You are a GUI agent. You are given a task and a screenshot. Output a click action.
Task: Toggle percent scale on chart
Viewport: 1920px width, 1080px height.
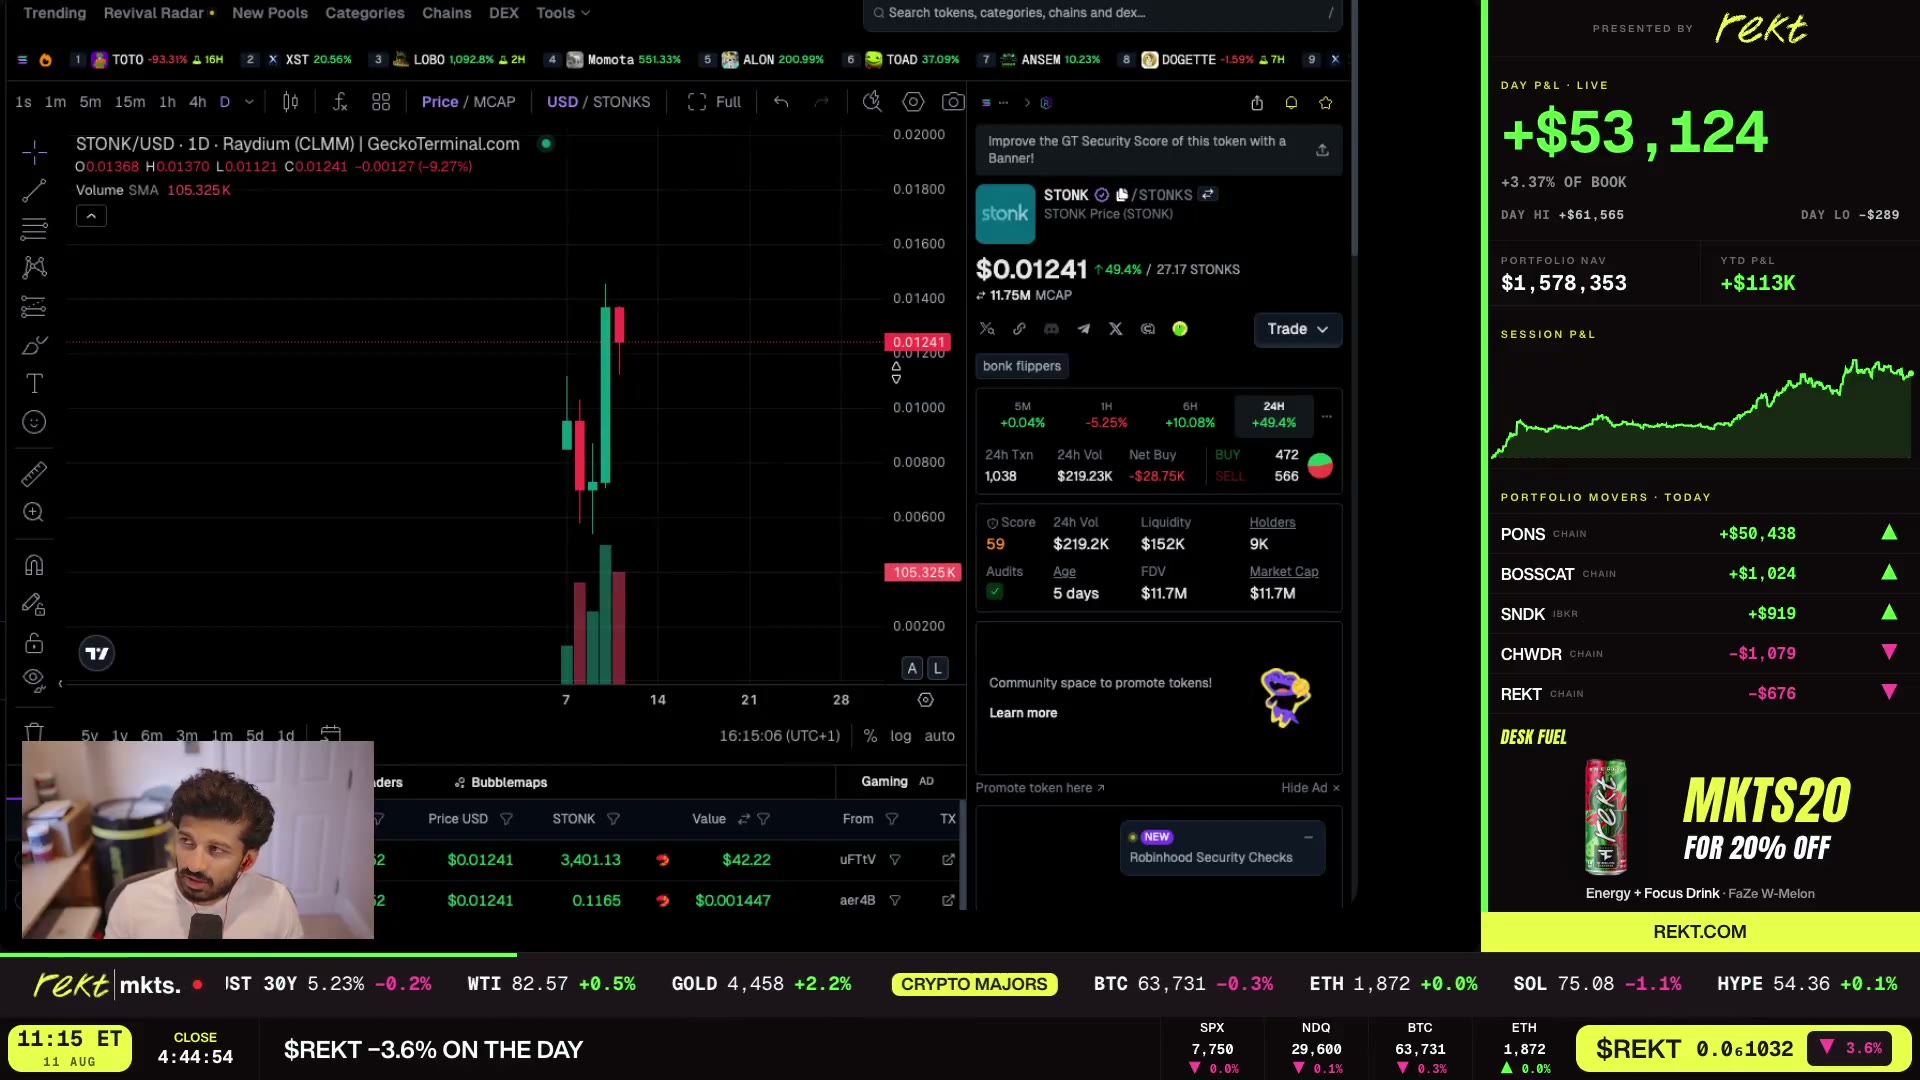pyautogui.click(x=870, y=736)
